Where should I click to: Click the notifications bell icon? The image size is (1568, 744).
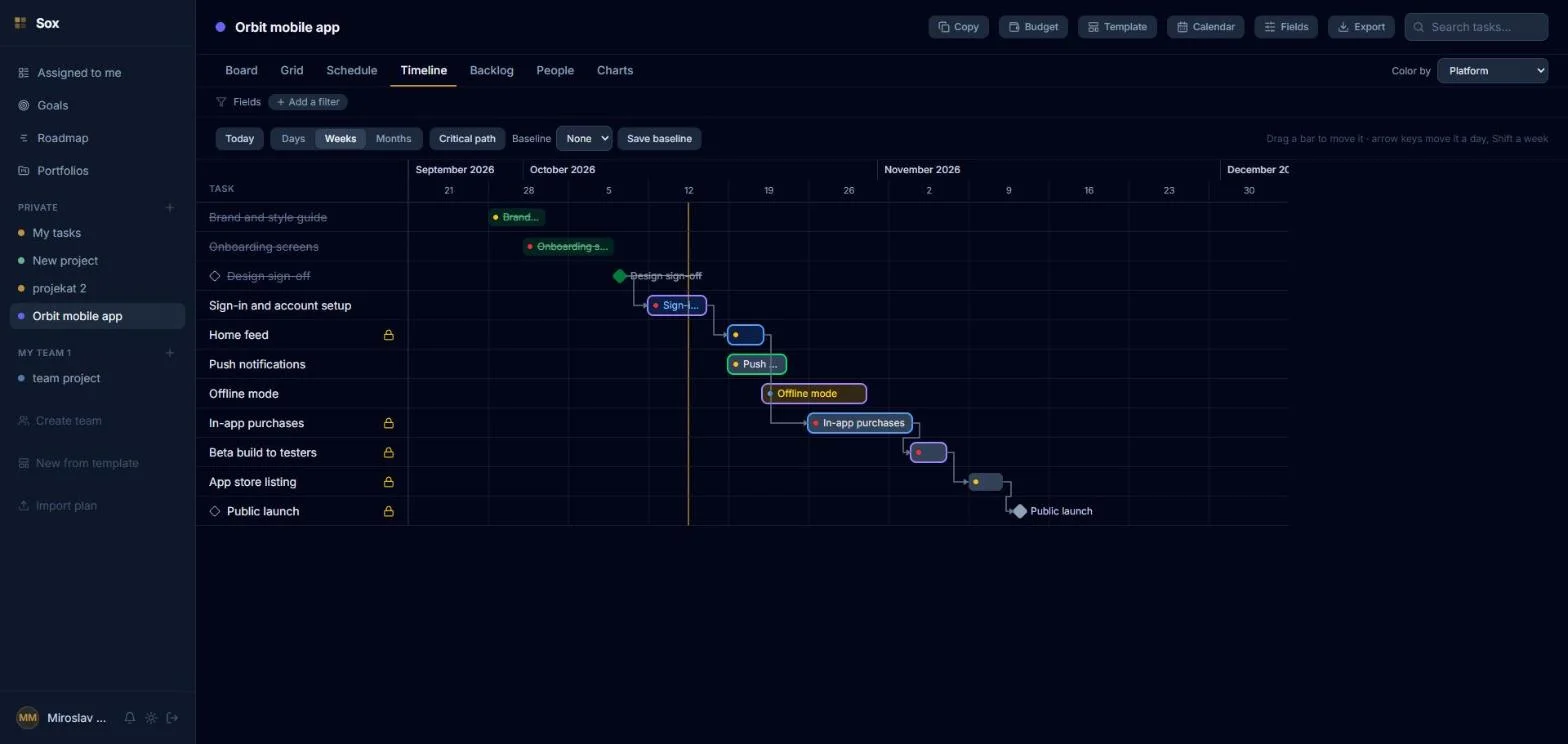(129, 718)
